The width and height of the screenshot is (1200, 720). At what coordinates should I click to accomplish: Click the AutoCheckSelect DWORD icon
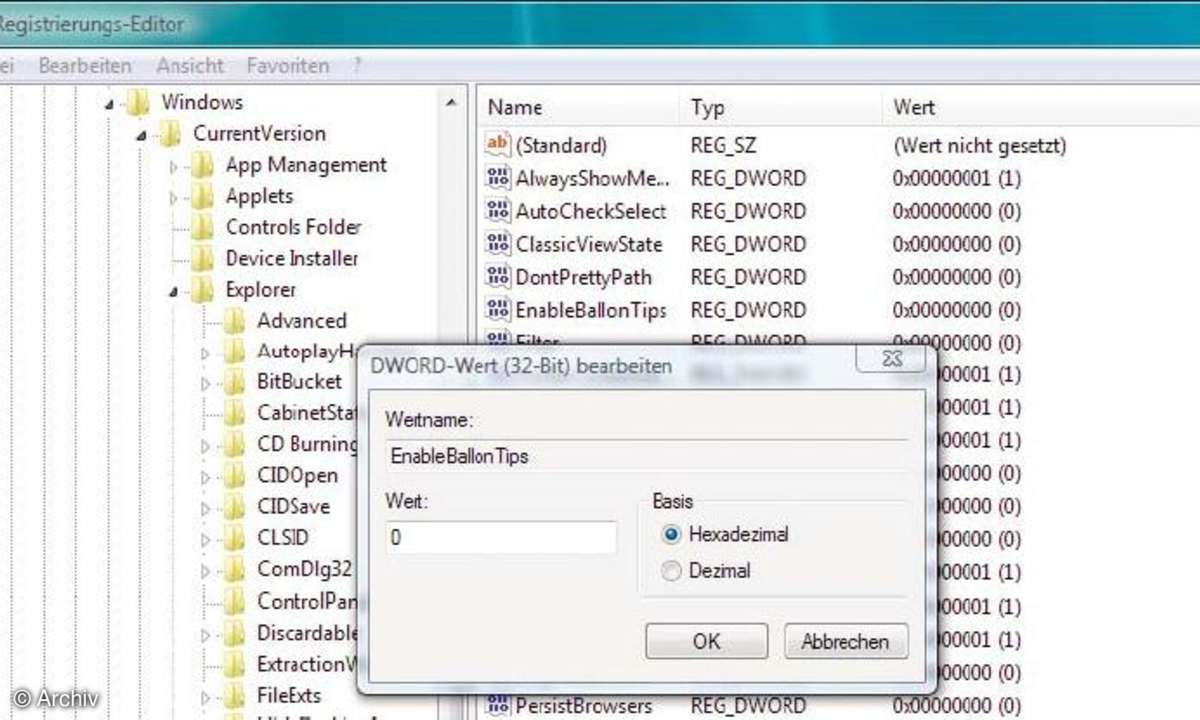tap(497, 211)
